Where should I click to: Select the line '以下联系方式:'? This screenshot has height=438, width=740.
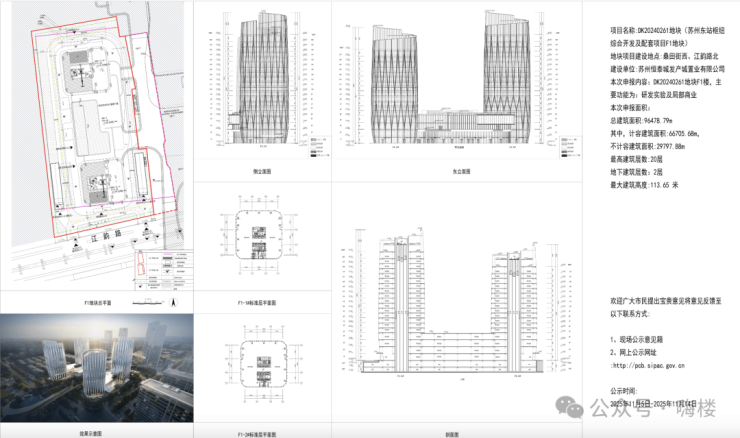[x=630, y=313]
